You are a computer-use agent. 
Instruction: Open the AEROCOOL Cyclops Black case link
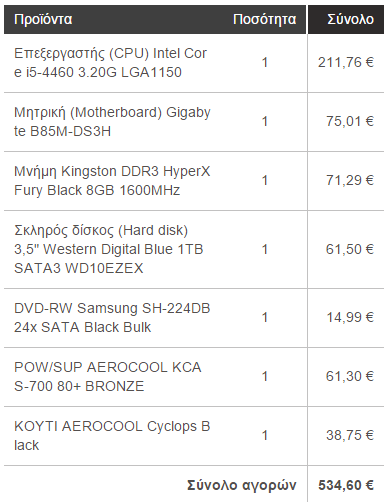[x=112, y=436]
